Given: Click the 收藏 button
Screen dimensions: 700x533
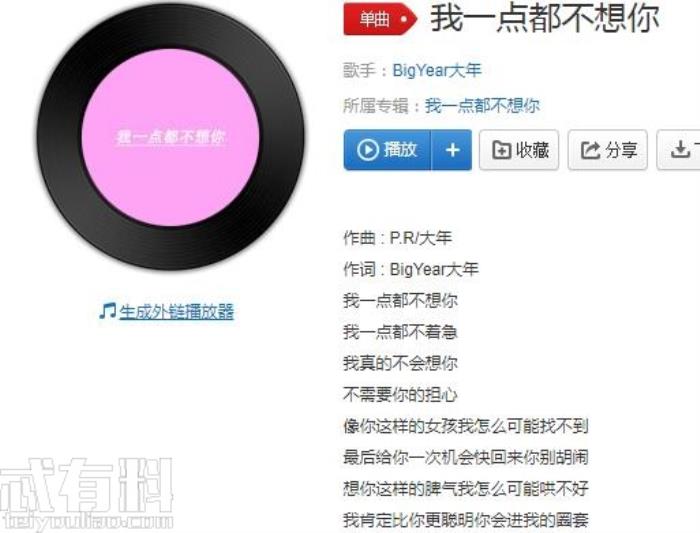Looking at the screenshot, I should pyautogui.click(x=519, y=150).
